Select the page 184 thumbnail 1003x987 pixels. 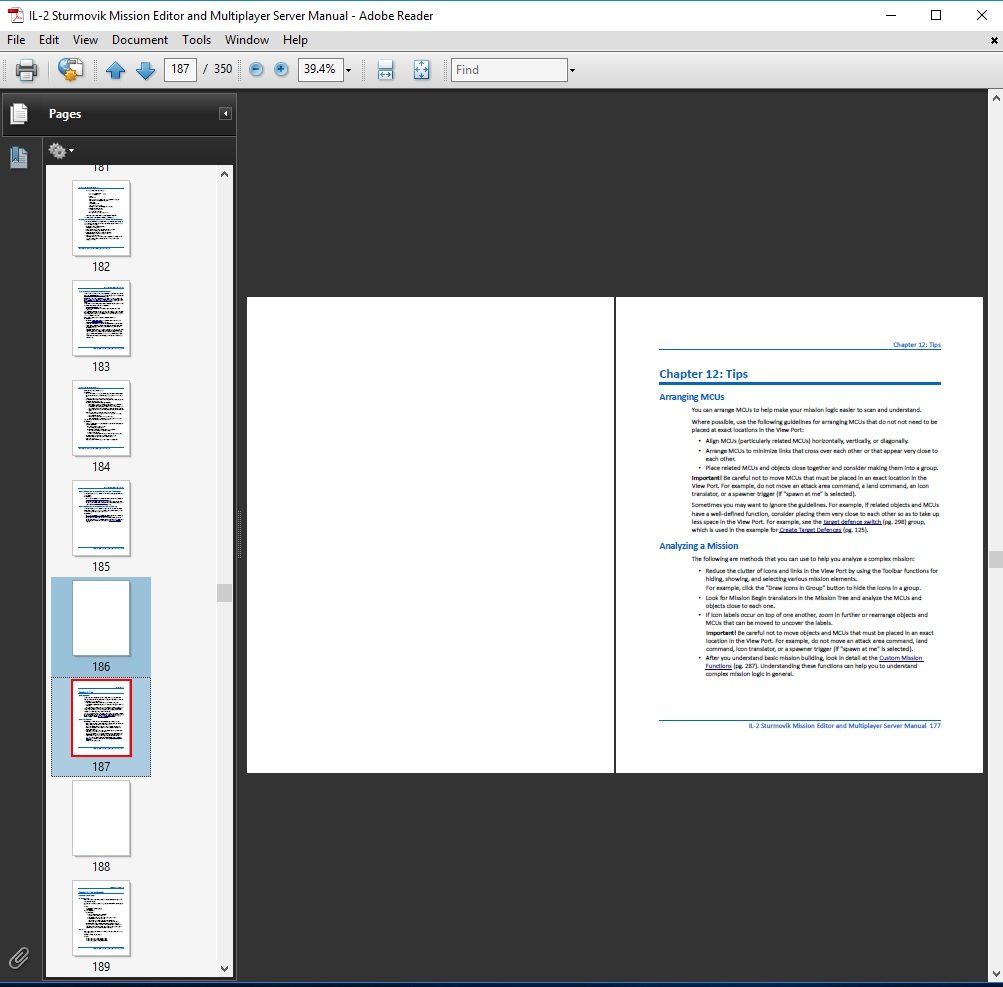101,418
